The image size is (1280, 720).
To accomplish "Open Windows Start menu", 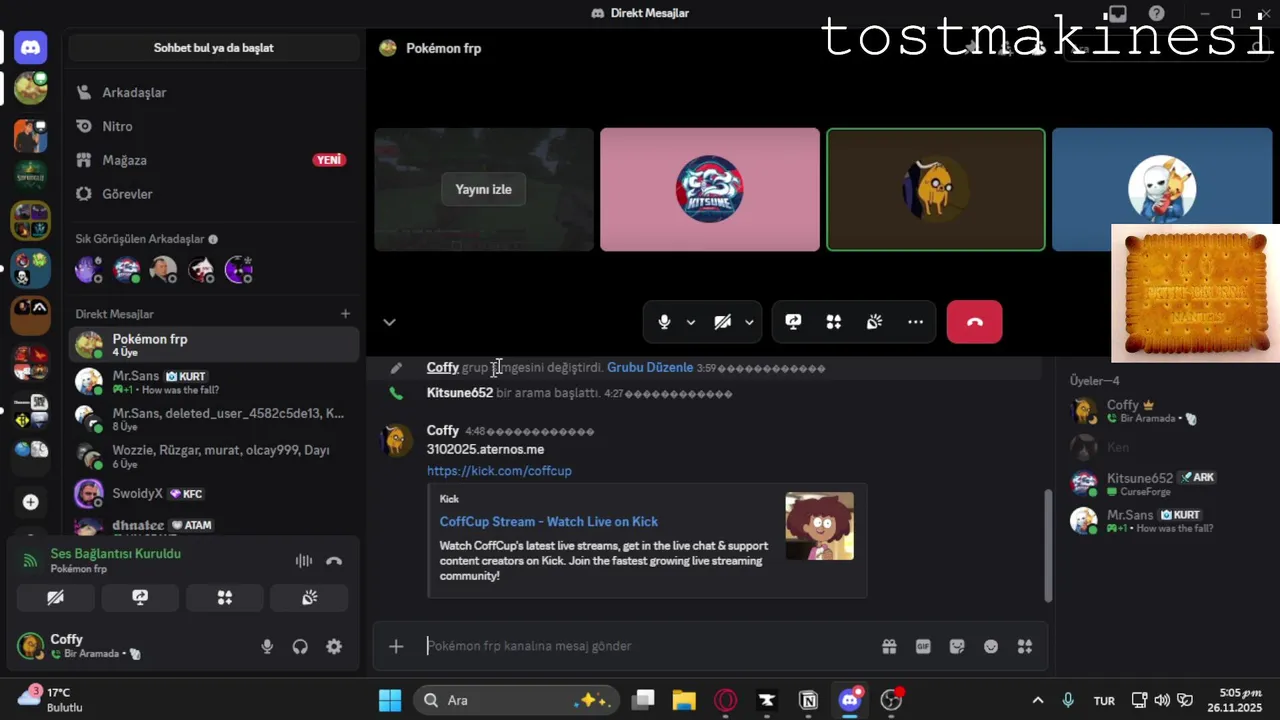I will tap(390, 700).
